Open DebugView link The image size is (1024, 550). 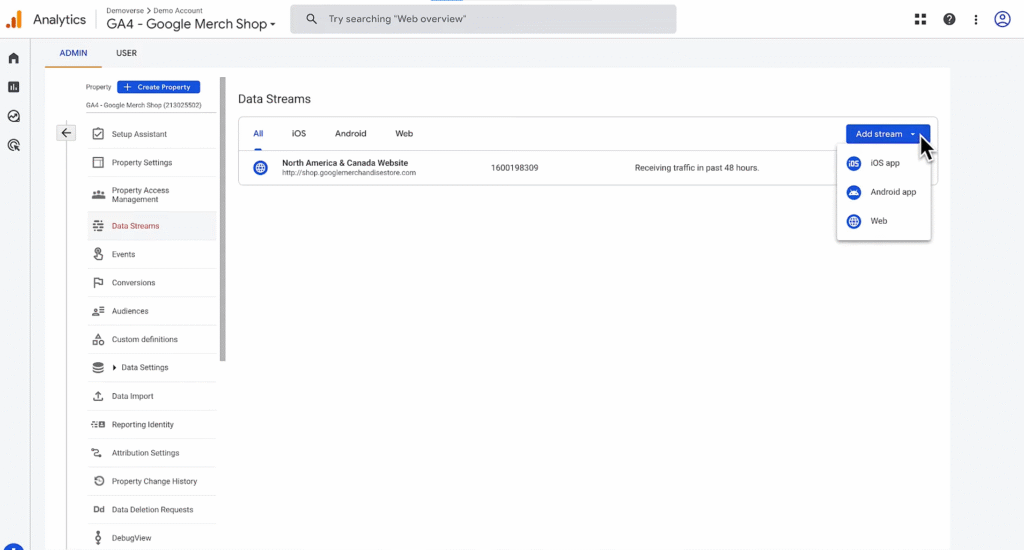(131, 538)
